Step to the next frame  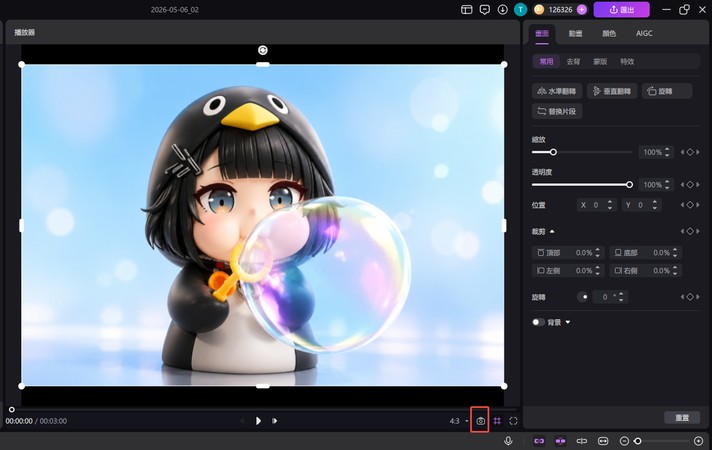(274, 421)
